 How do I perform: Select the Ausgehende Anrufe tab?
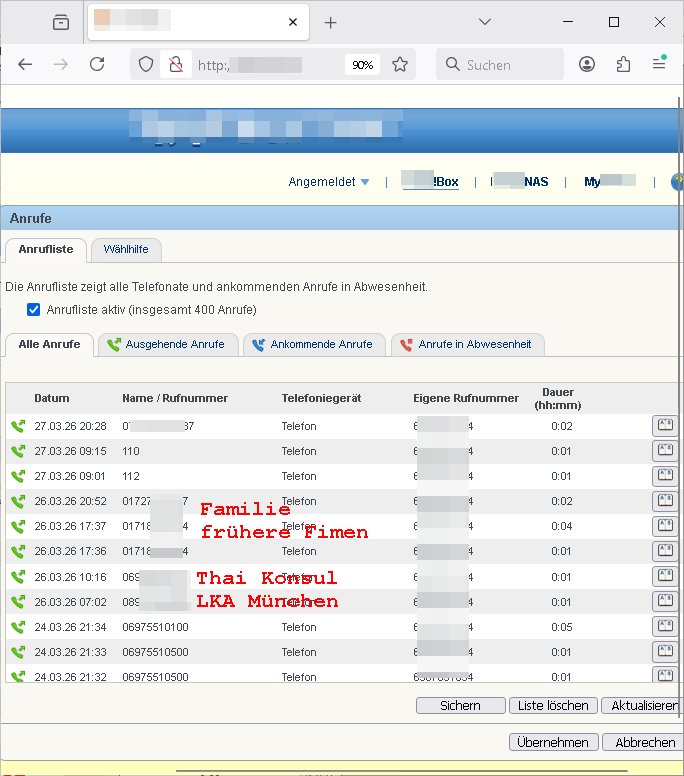(173, 344)
